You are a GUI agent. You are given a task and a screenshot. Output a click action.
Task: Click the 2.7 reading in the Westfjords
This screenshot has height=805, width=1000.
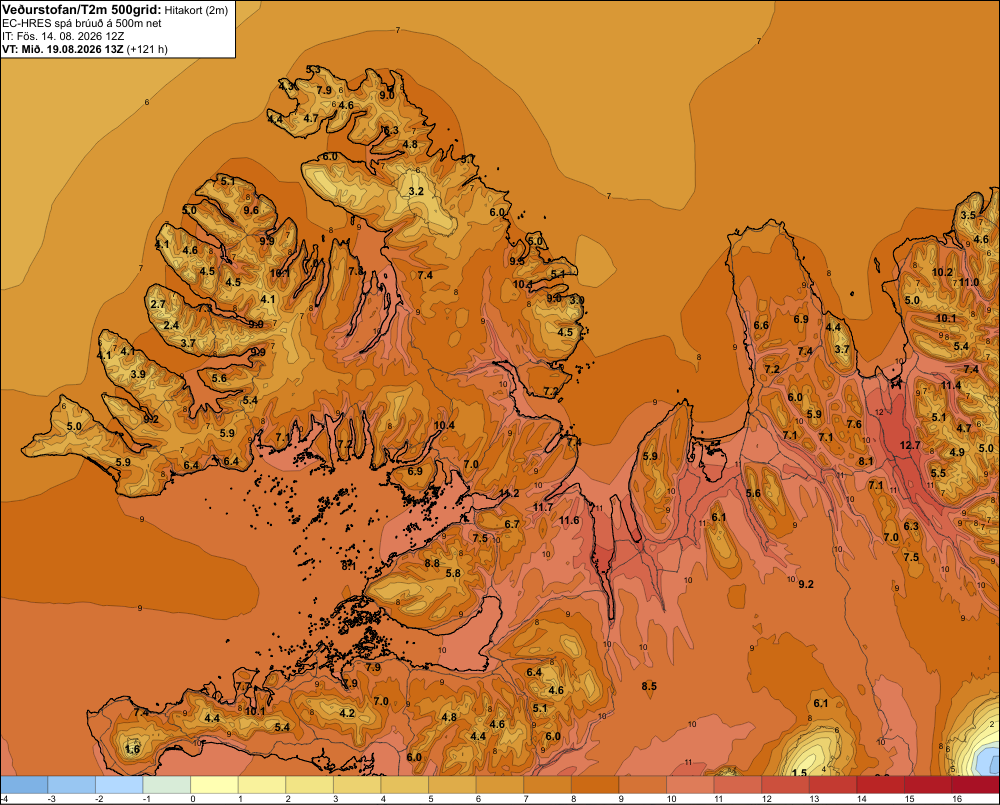158,304
